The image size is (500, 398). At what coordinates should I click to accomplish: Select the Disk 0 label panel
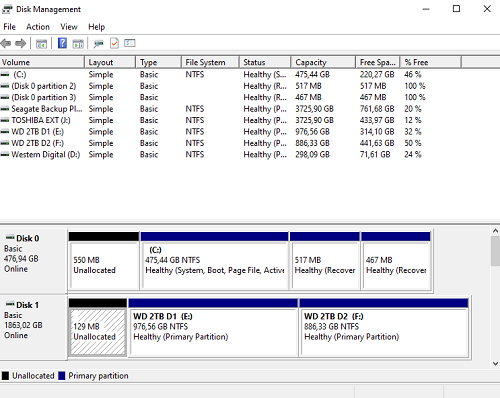[x=33, y=260]
